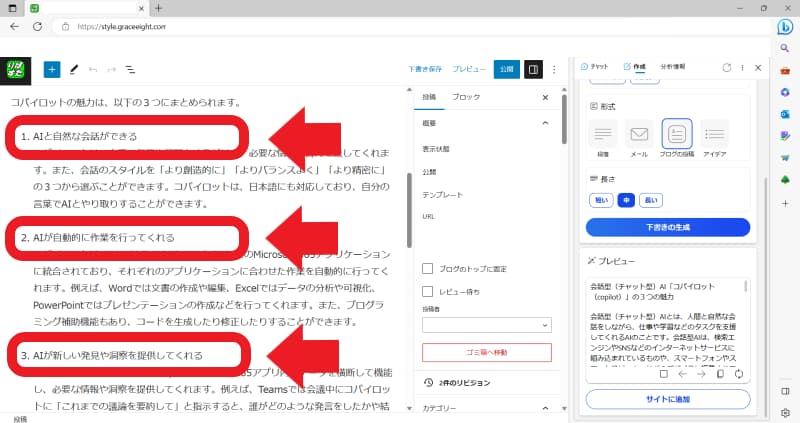The height and width of the screenshot is (423, 800).
Task: Open the editor options three-dot menu
Action: tap(554, 69)
